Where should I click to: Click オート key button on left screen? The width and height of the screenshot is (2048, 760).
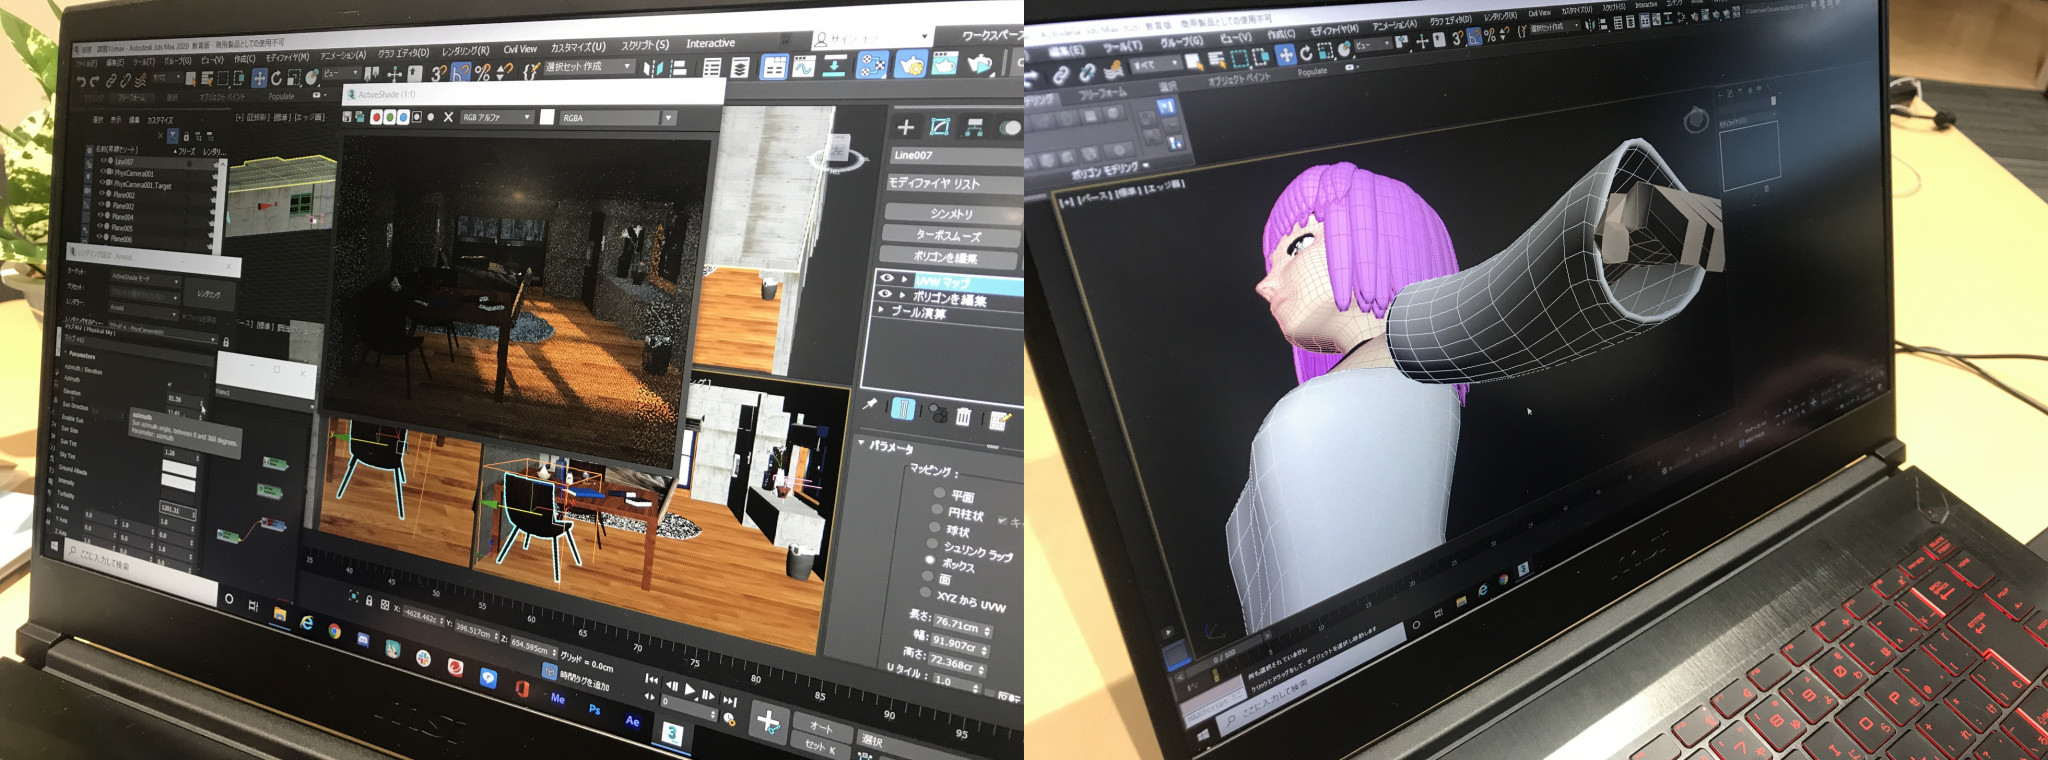pyautogui.click(x=822, y=726)
